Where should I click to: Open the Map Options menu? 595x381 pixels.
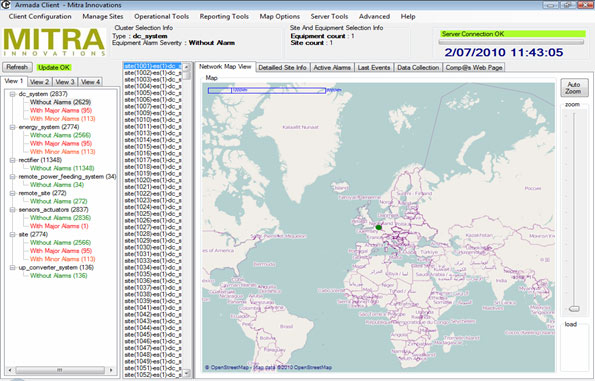pos(280,17)
